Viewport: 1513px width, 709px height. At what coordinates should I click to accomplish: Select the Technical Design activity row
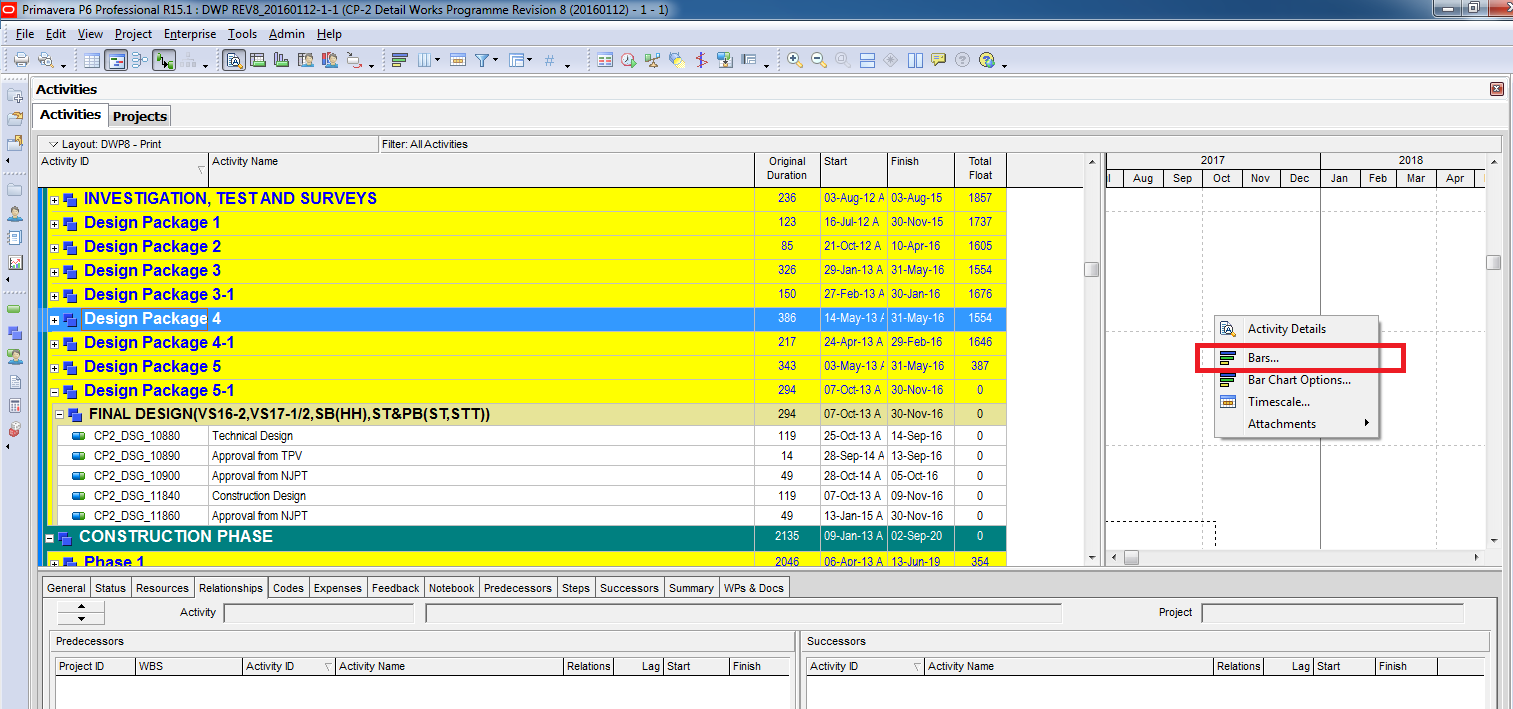click(252, 436)
